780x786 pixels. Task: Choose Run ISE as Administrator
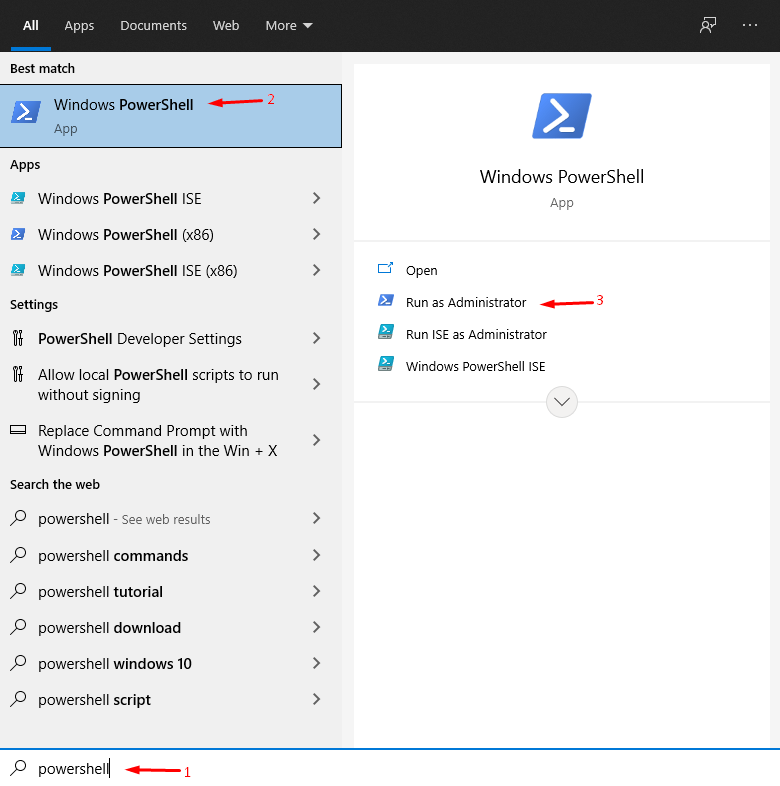476,334
